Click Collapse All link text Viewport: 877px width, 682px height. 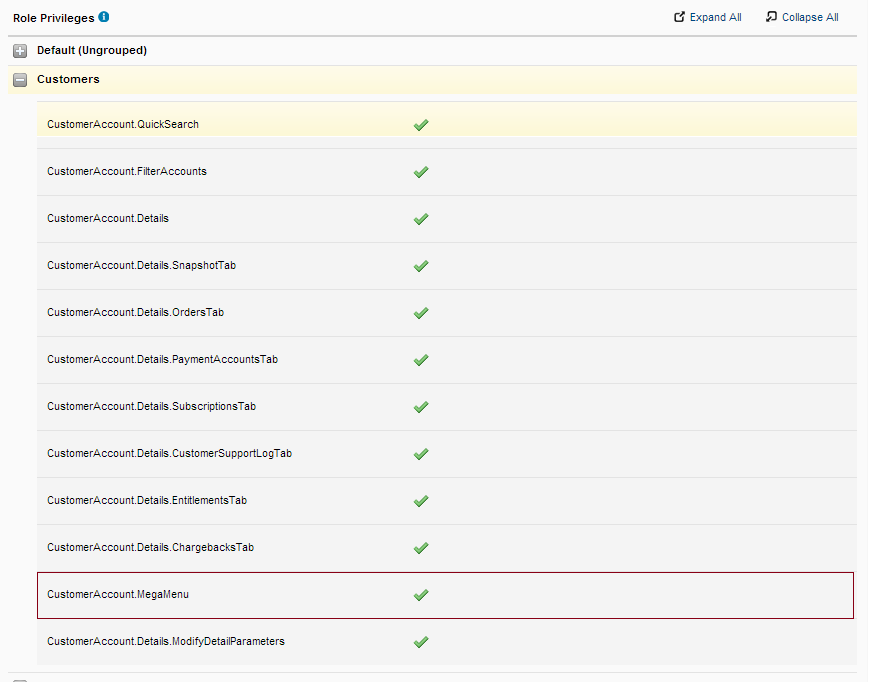(x=810, y=17)
